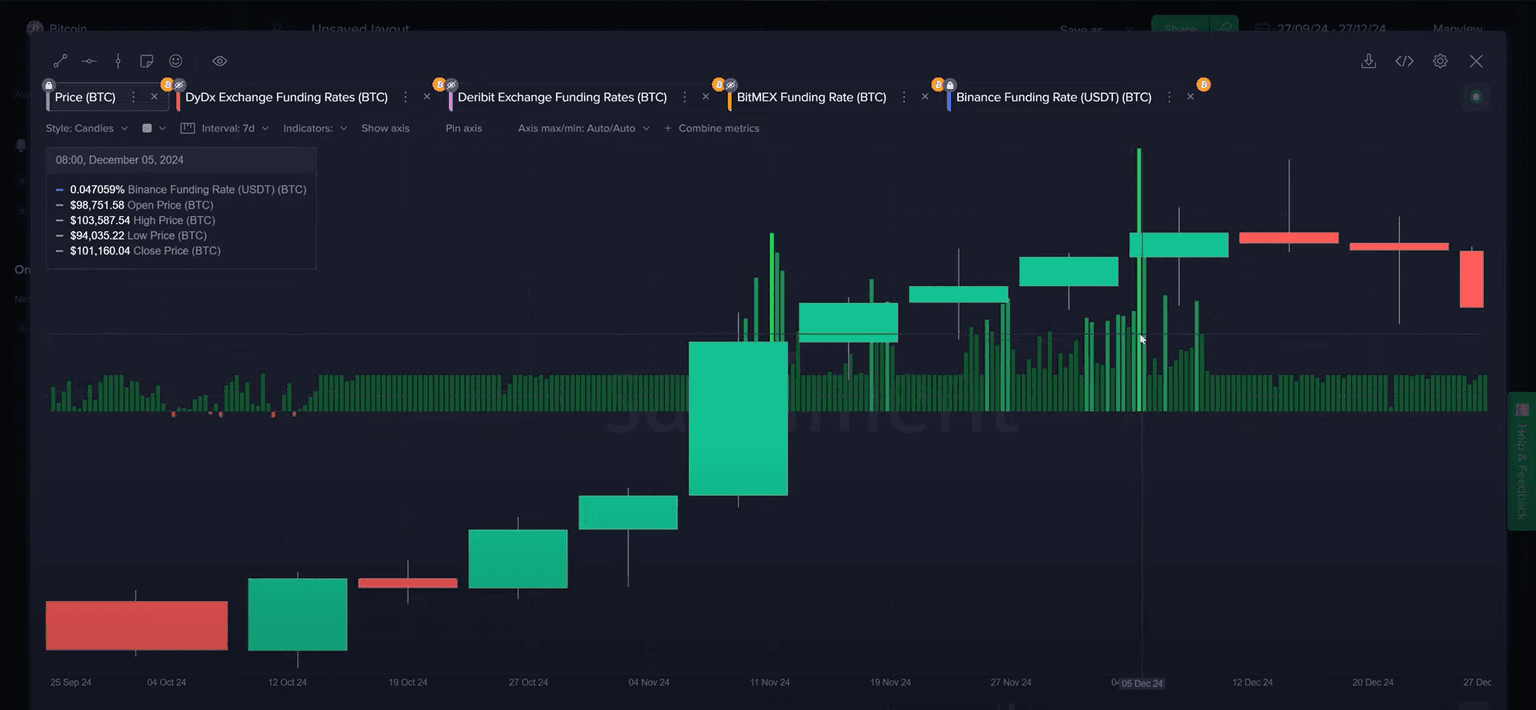Toggle the Show axis option
The height and width of the screenshot is (710, 1536).
tap(385, 128)
